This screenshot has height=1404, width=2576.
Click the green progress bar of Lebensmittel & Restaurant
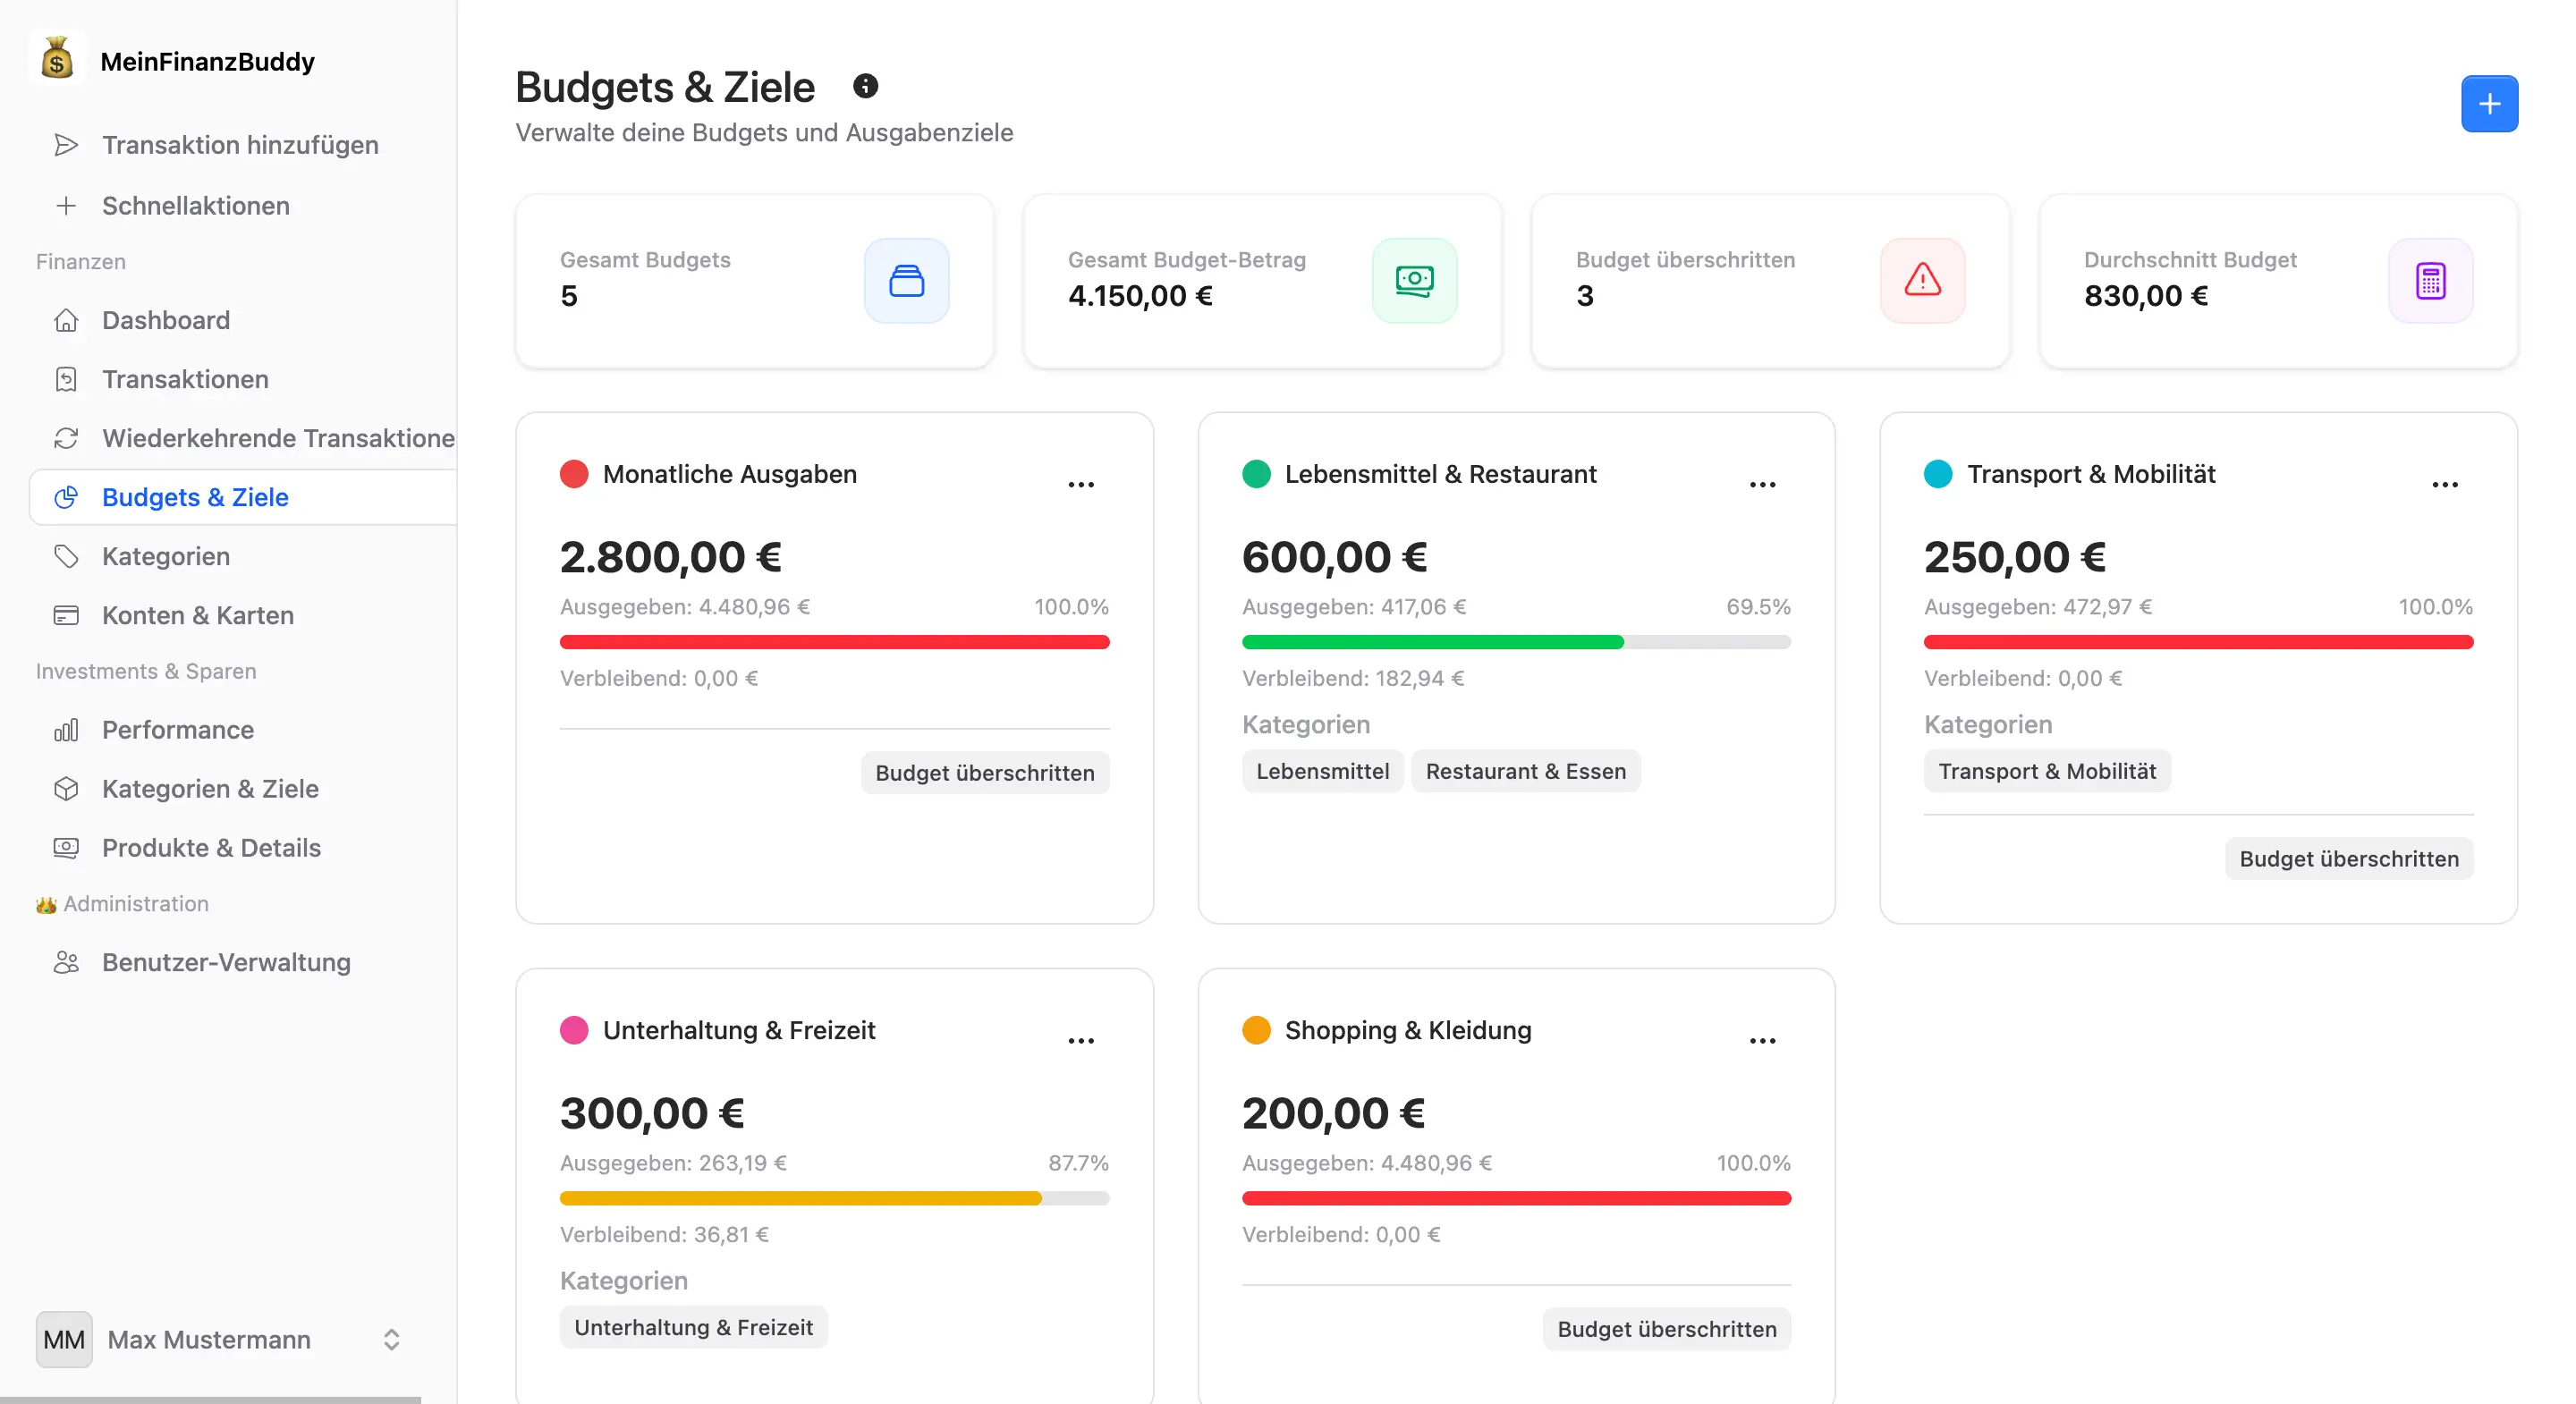click(x=1433, y=642)
